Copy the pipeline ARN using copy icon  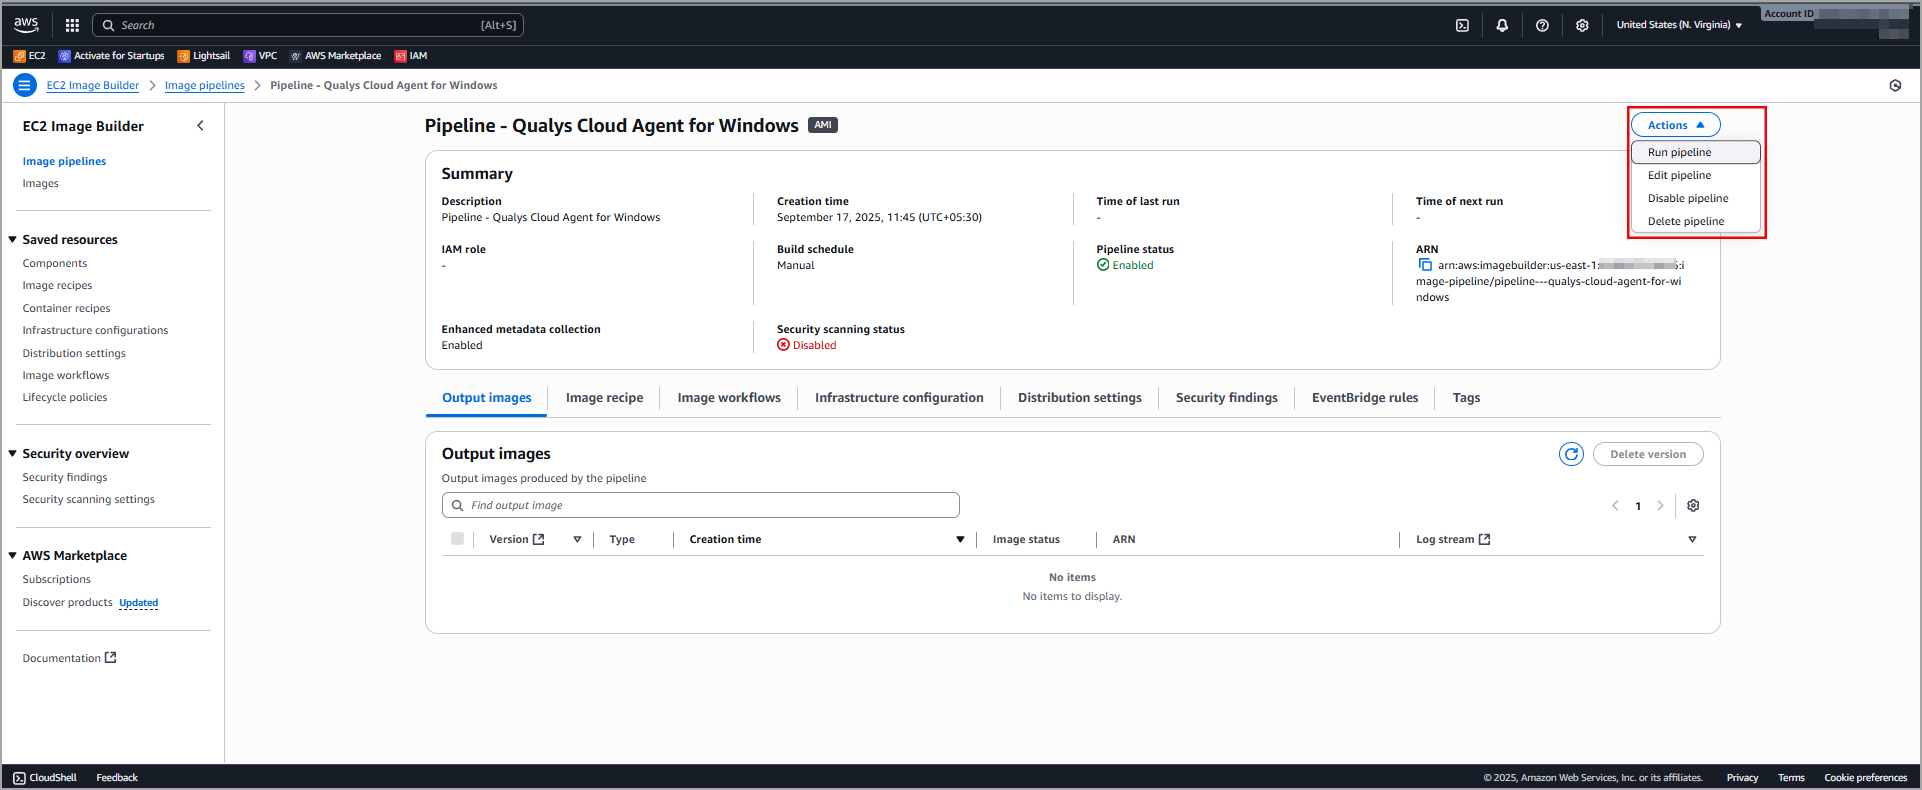1425,265
